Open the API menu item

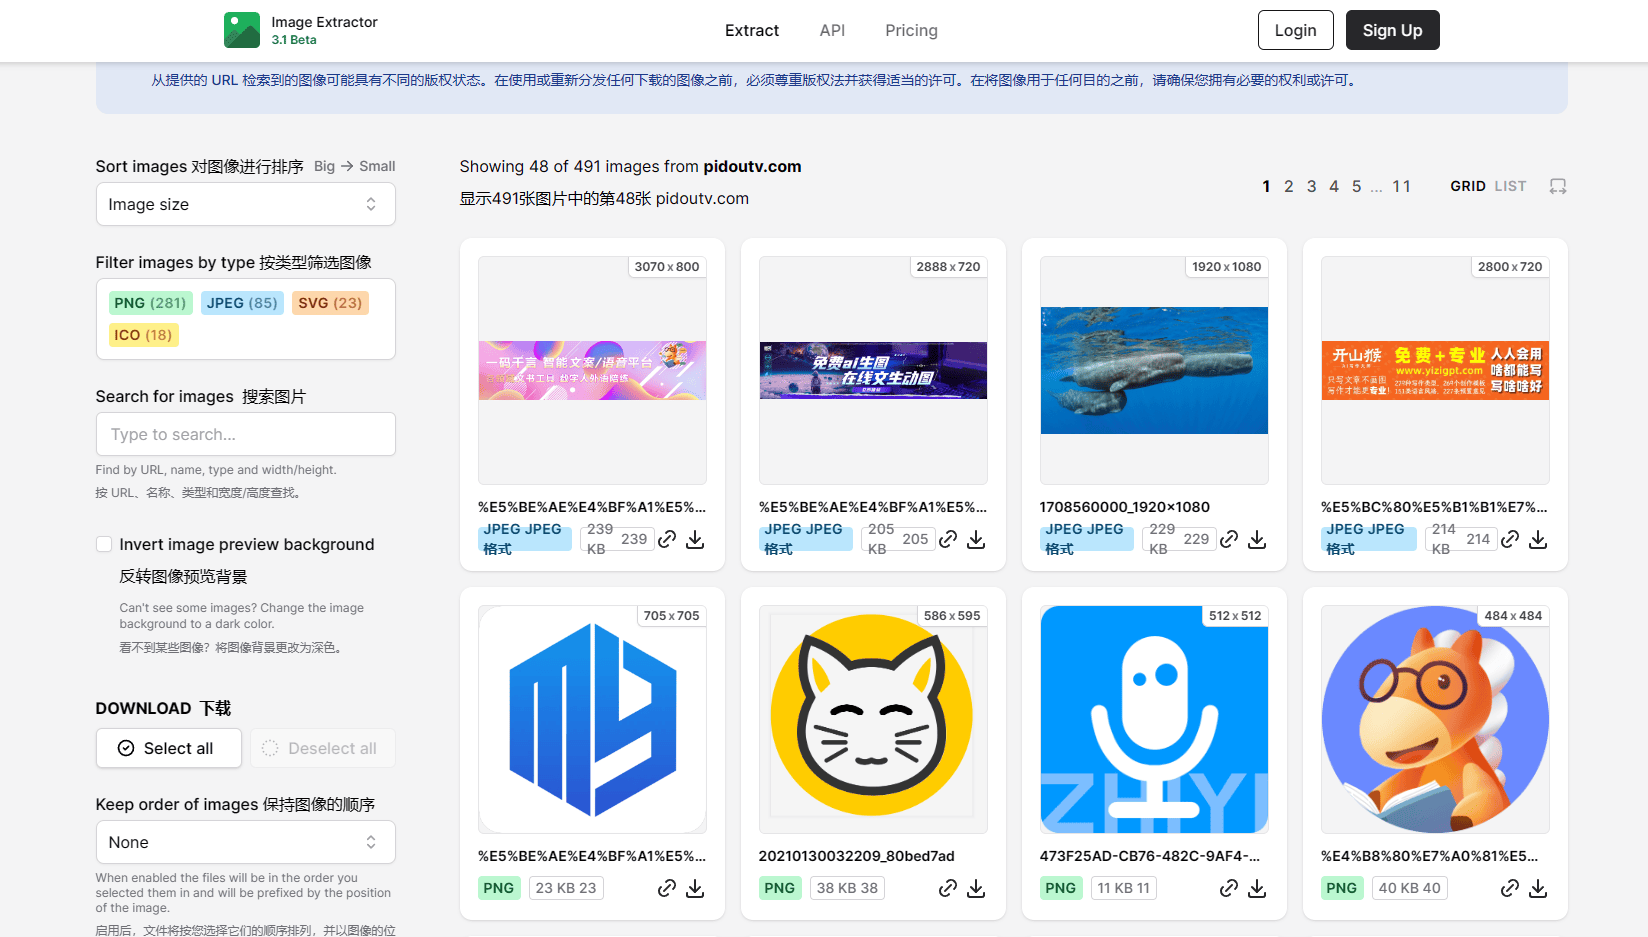point(832,30)
